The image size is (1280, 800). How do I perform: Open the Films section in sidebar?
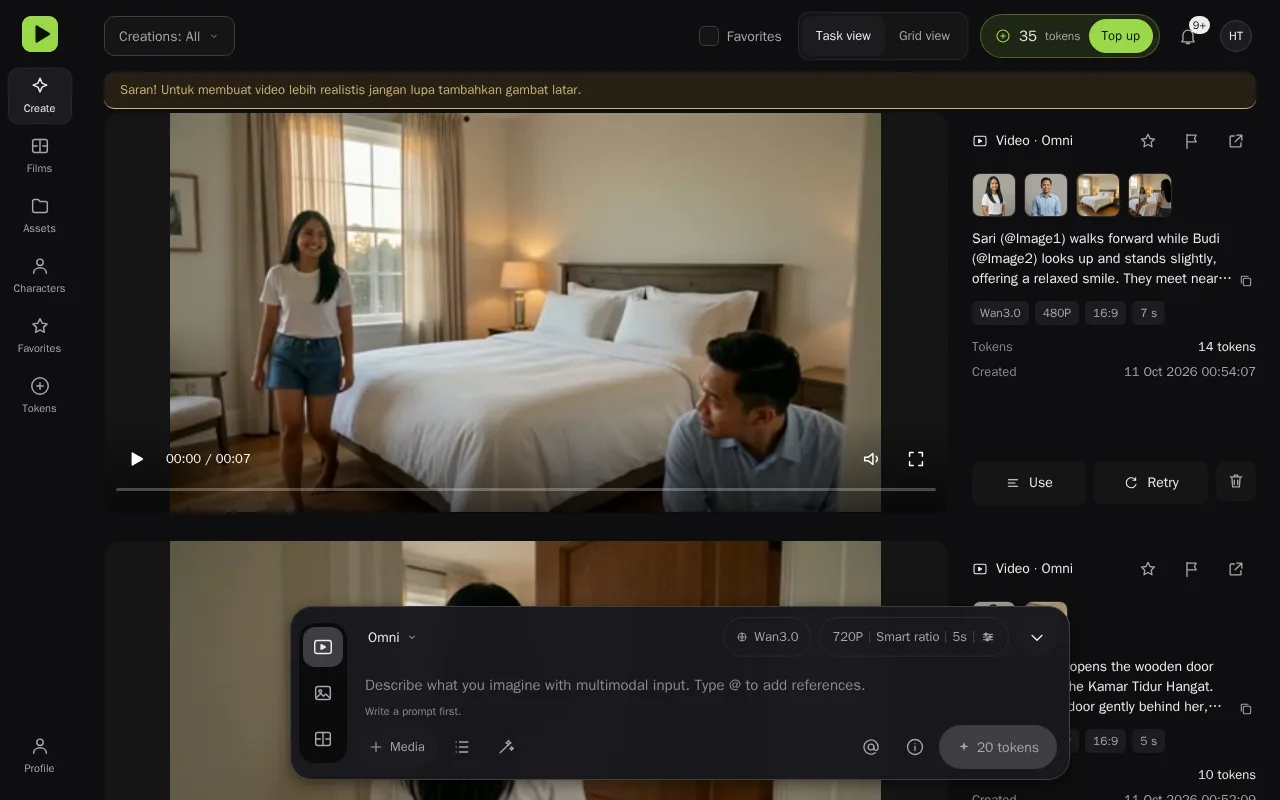tap(40, 156)
